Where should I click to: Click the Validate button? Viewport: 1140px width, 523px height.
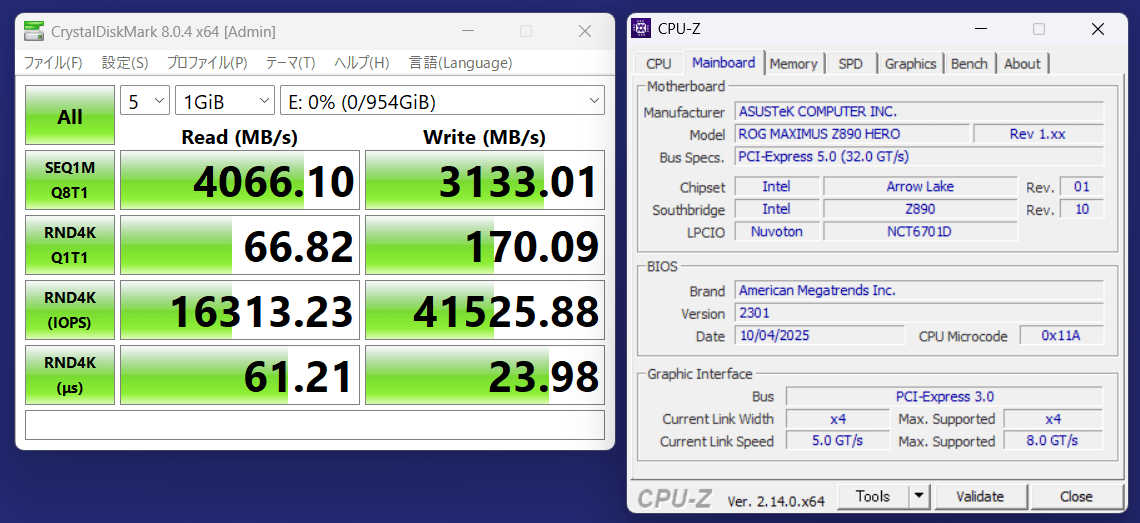(x=980, y=496)
